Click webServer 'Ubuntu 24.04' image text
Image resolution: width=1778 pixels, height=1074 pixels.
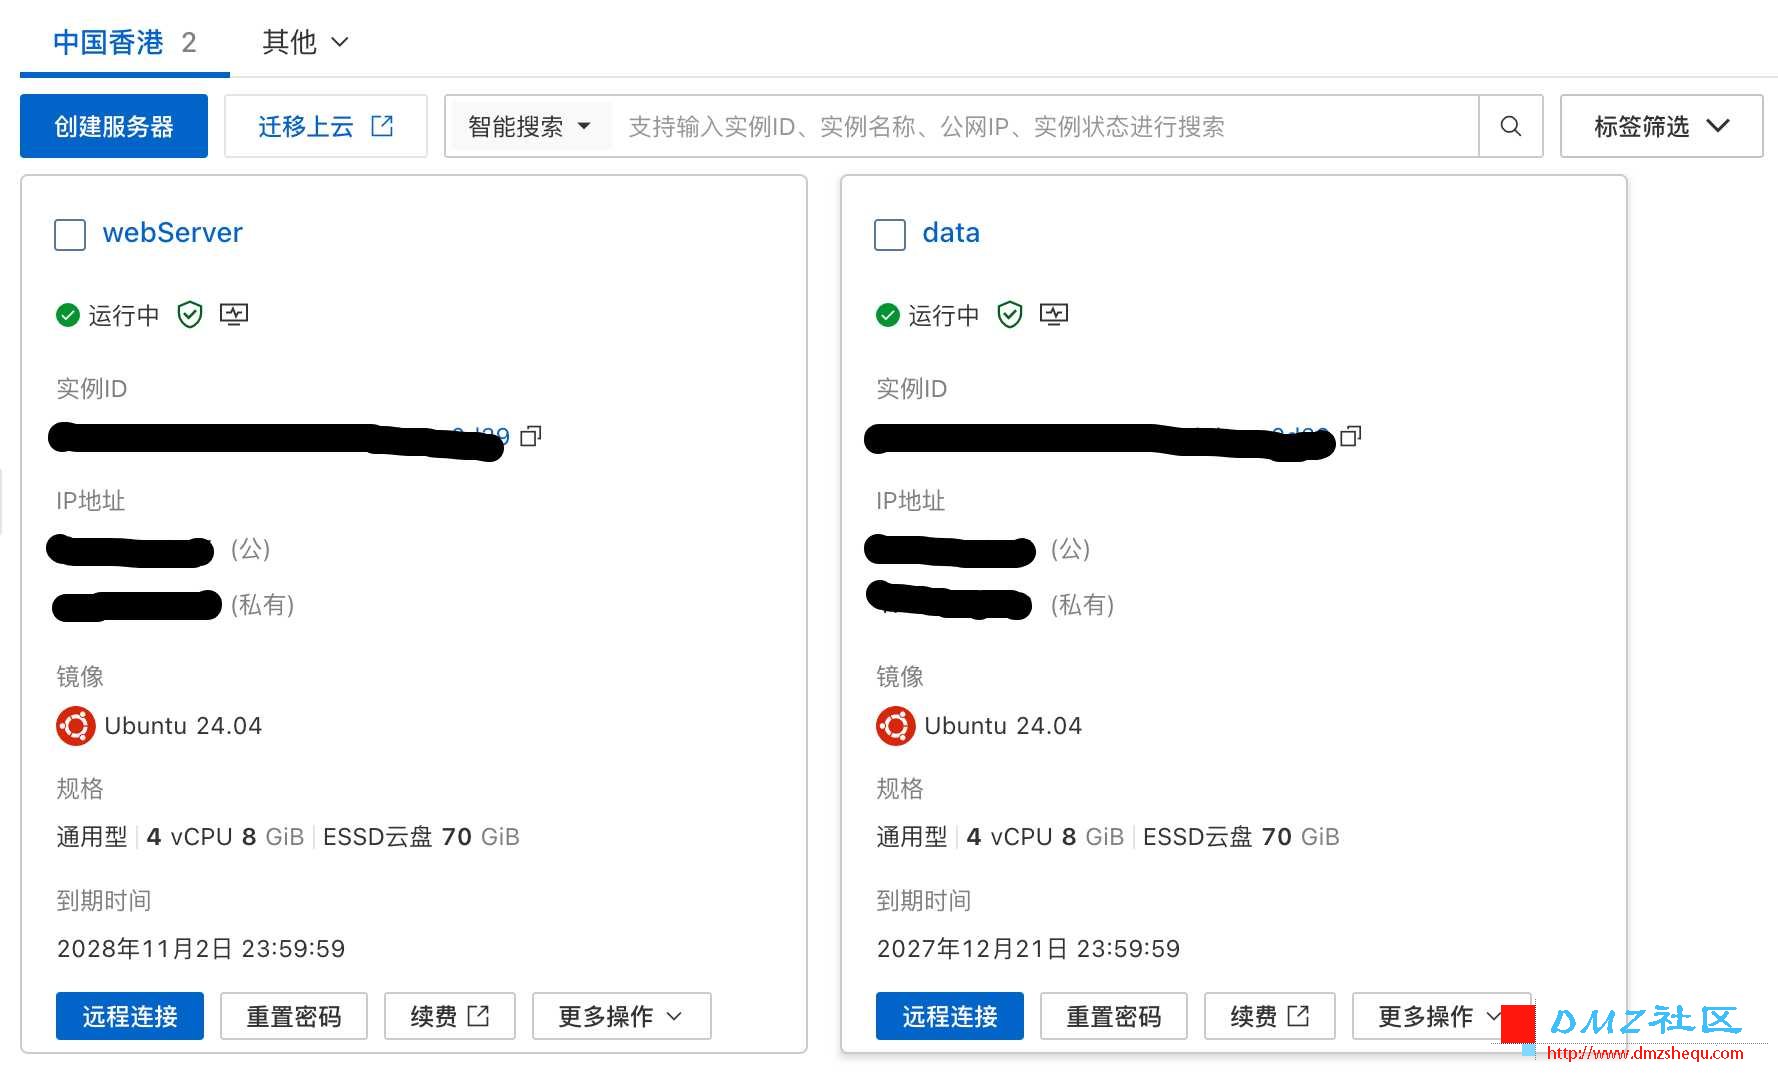[x=183, y=726]
